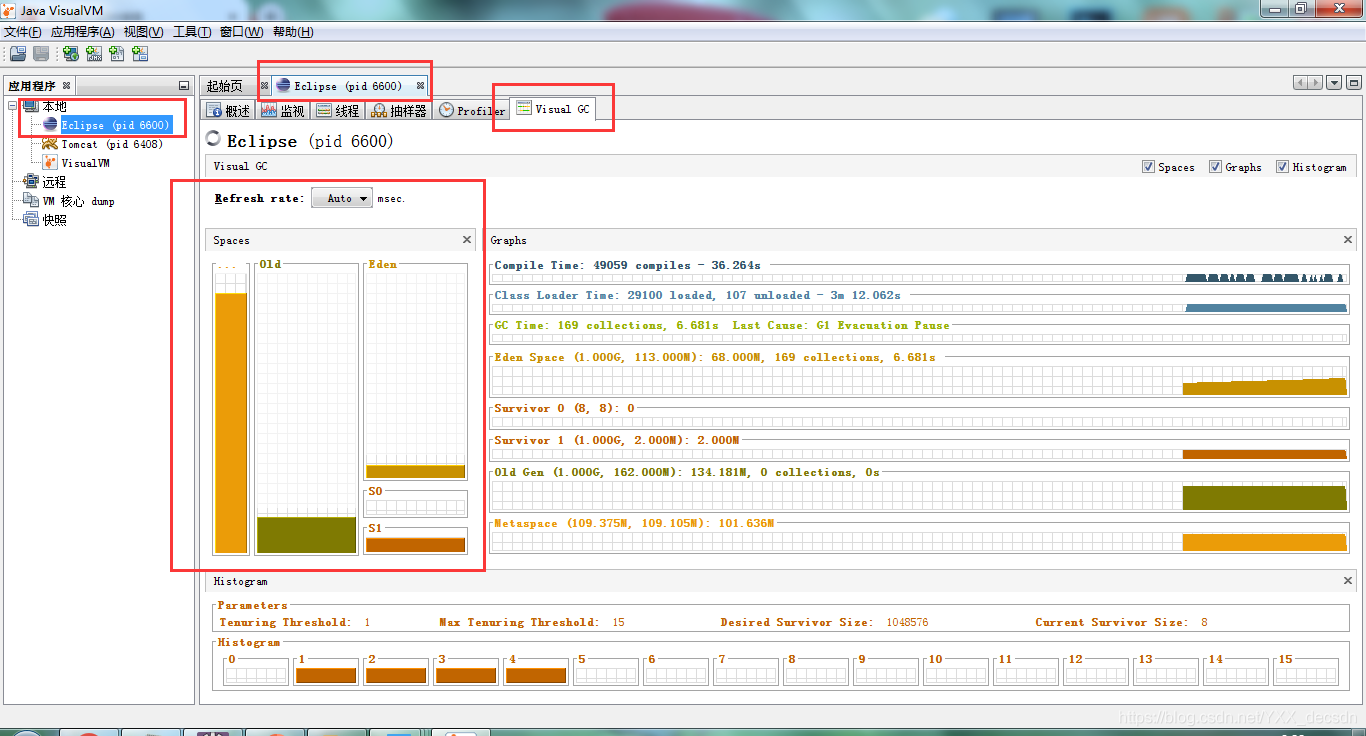This screenshot has width=1366, height=736.
Task: Click the Max Tenuring Threshold value 15
Action: click(618, 622)
